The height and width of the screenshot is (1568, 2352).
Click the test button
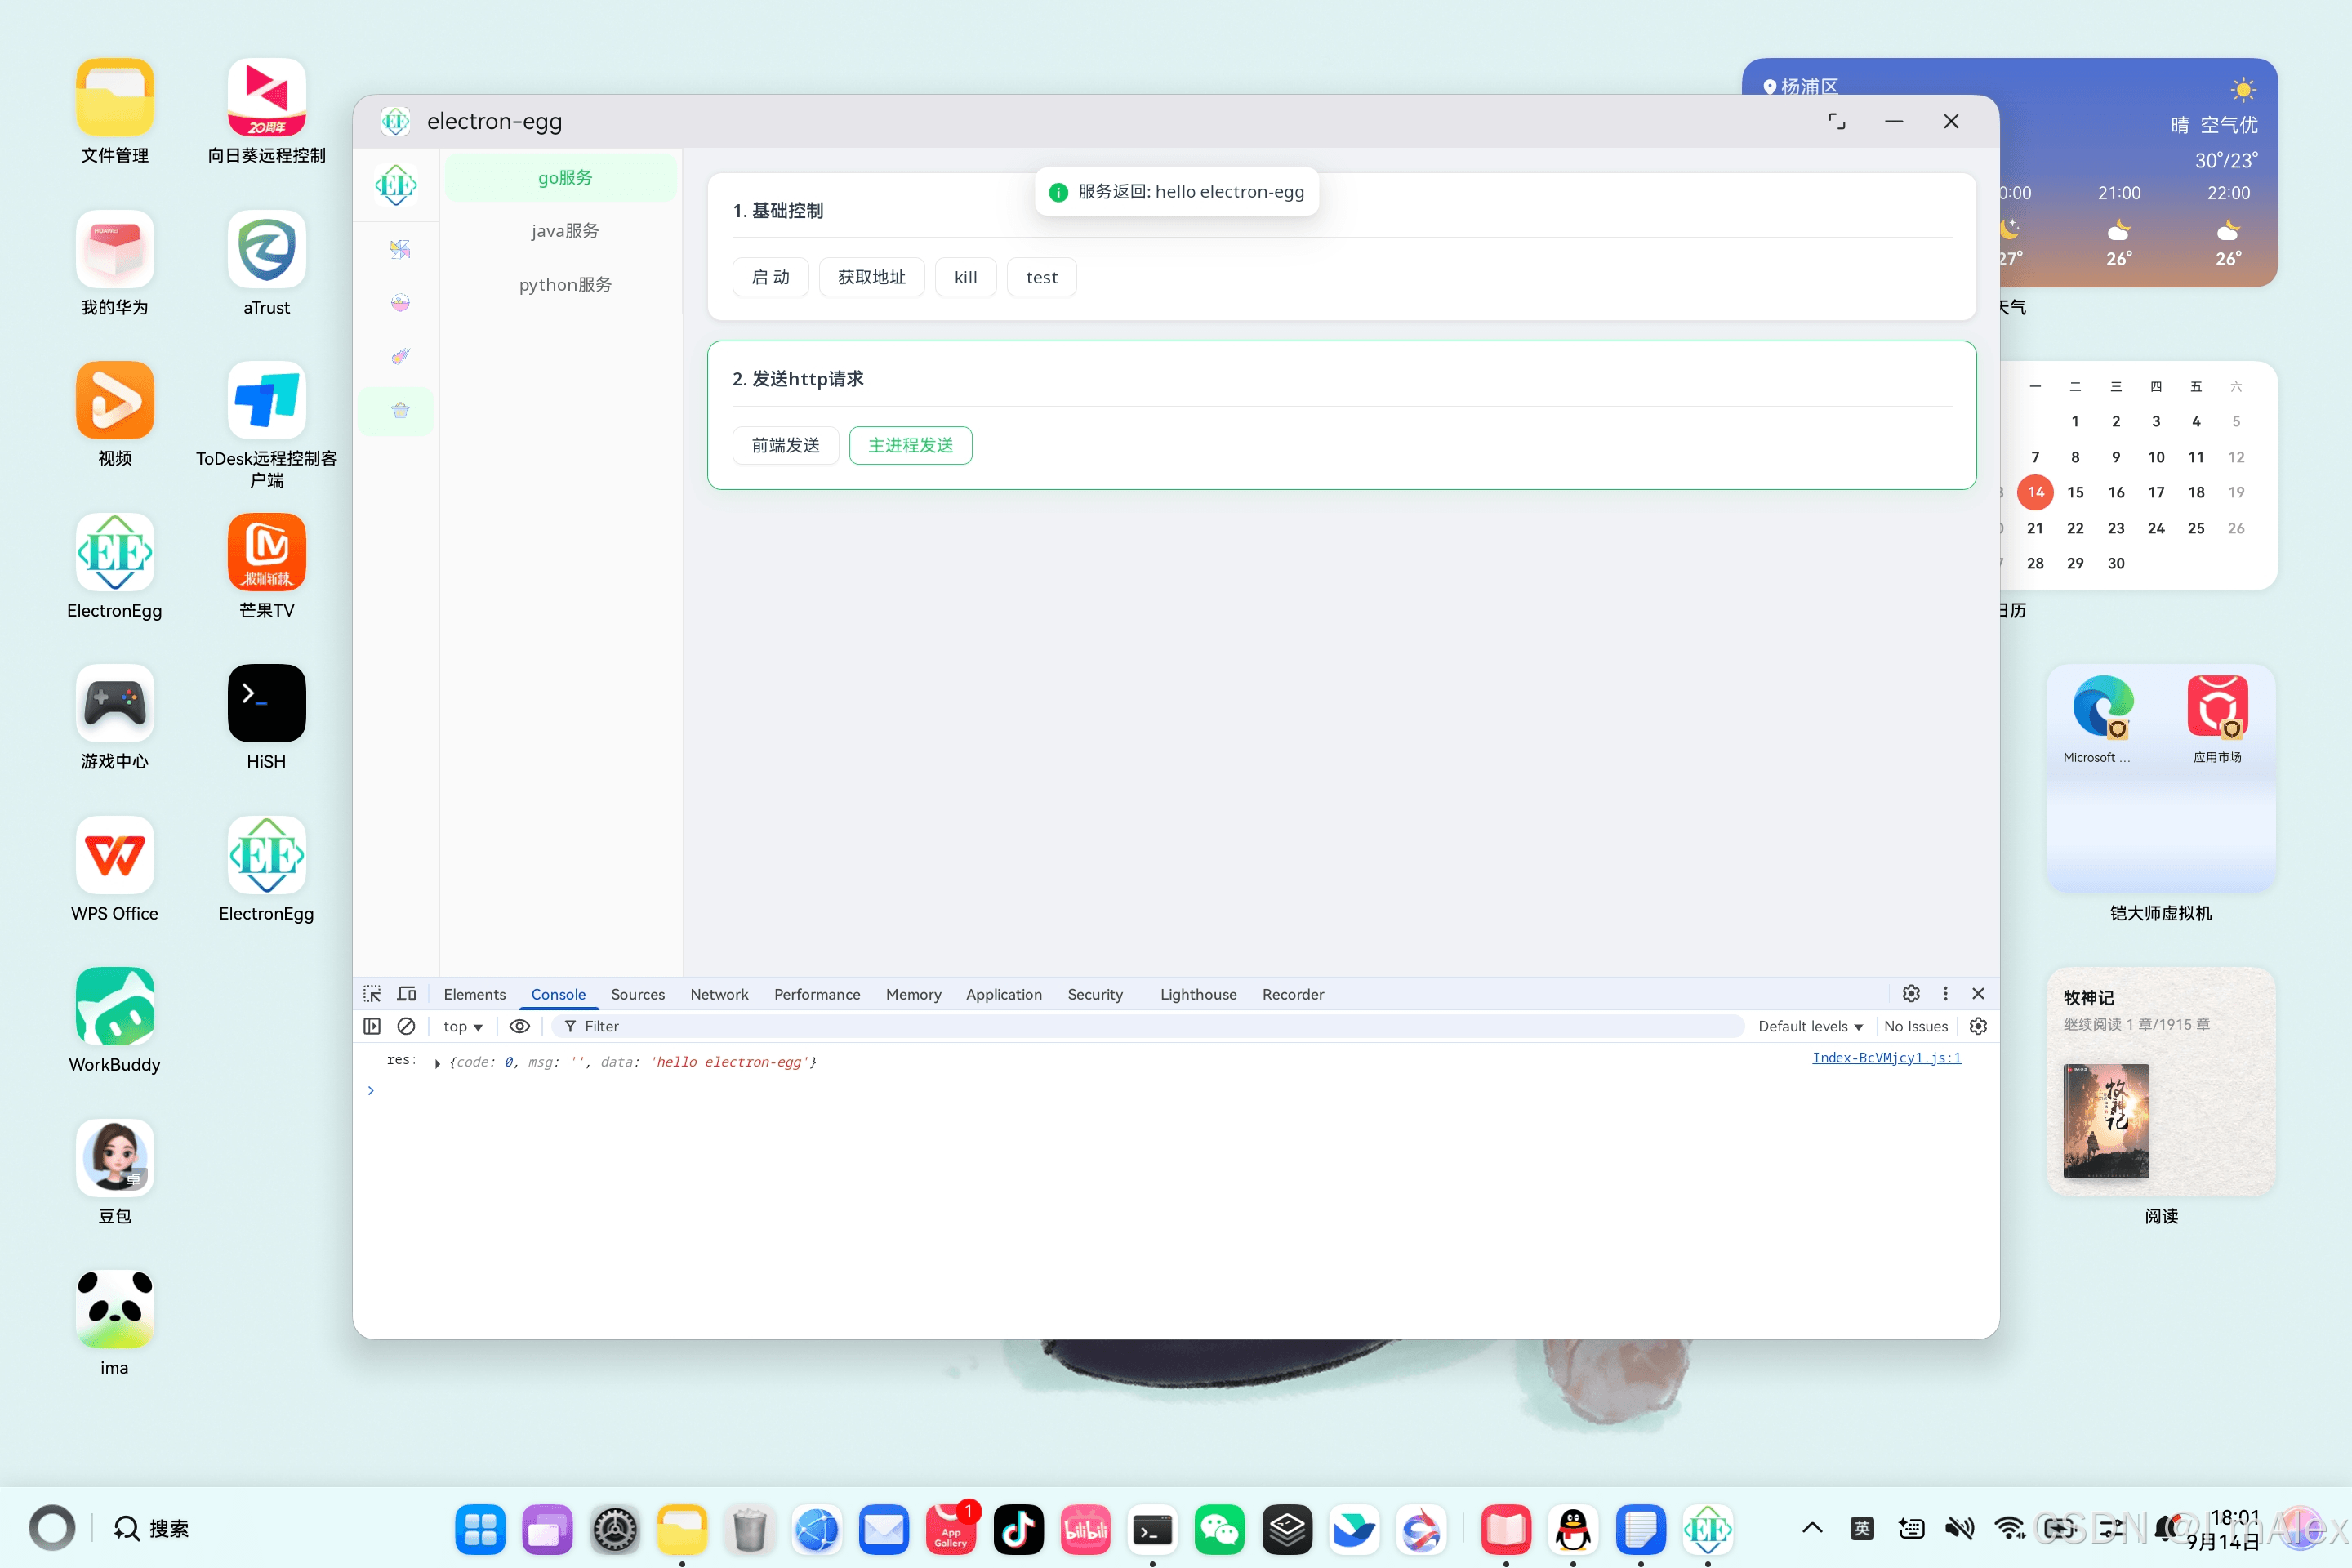1042,277
